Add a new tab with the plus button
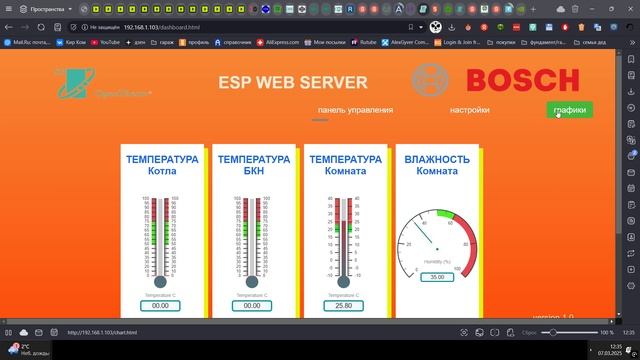The width and height of the screenshot is (640, 360). point(533,9)
